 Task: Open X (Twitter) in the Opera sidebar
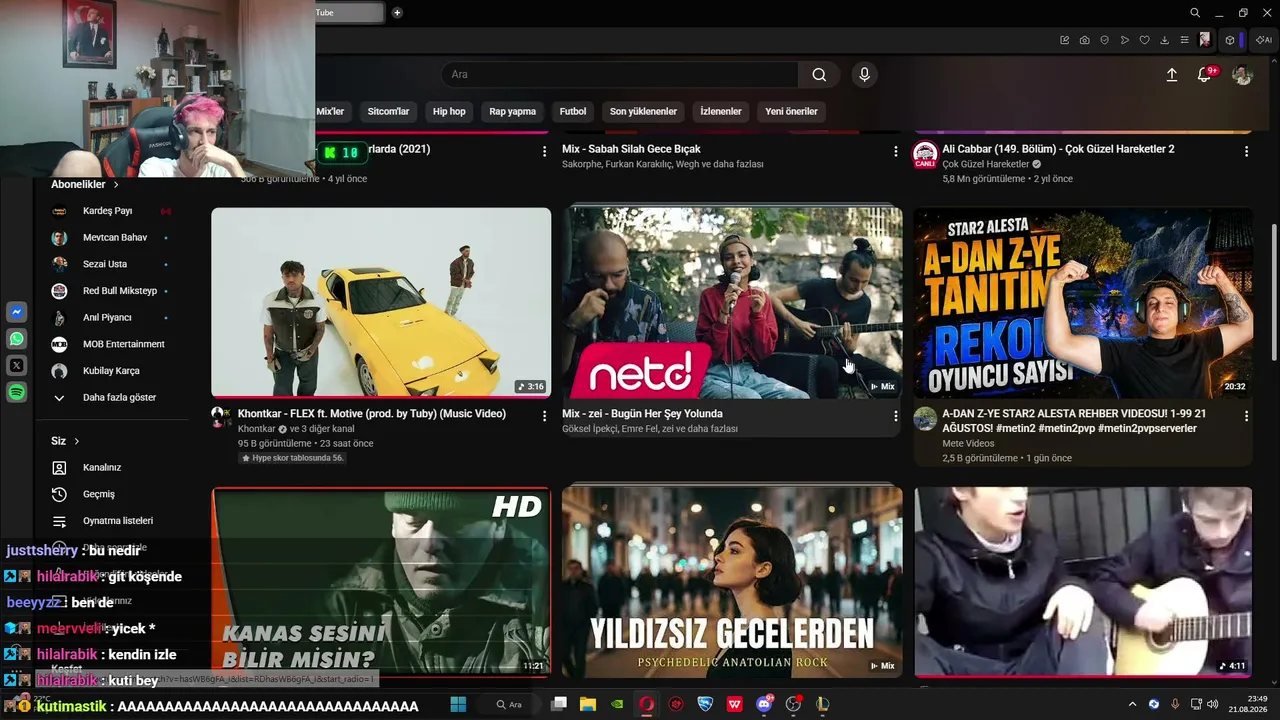[17, 366]
